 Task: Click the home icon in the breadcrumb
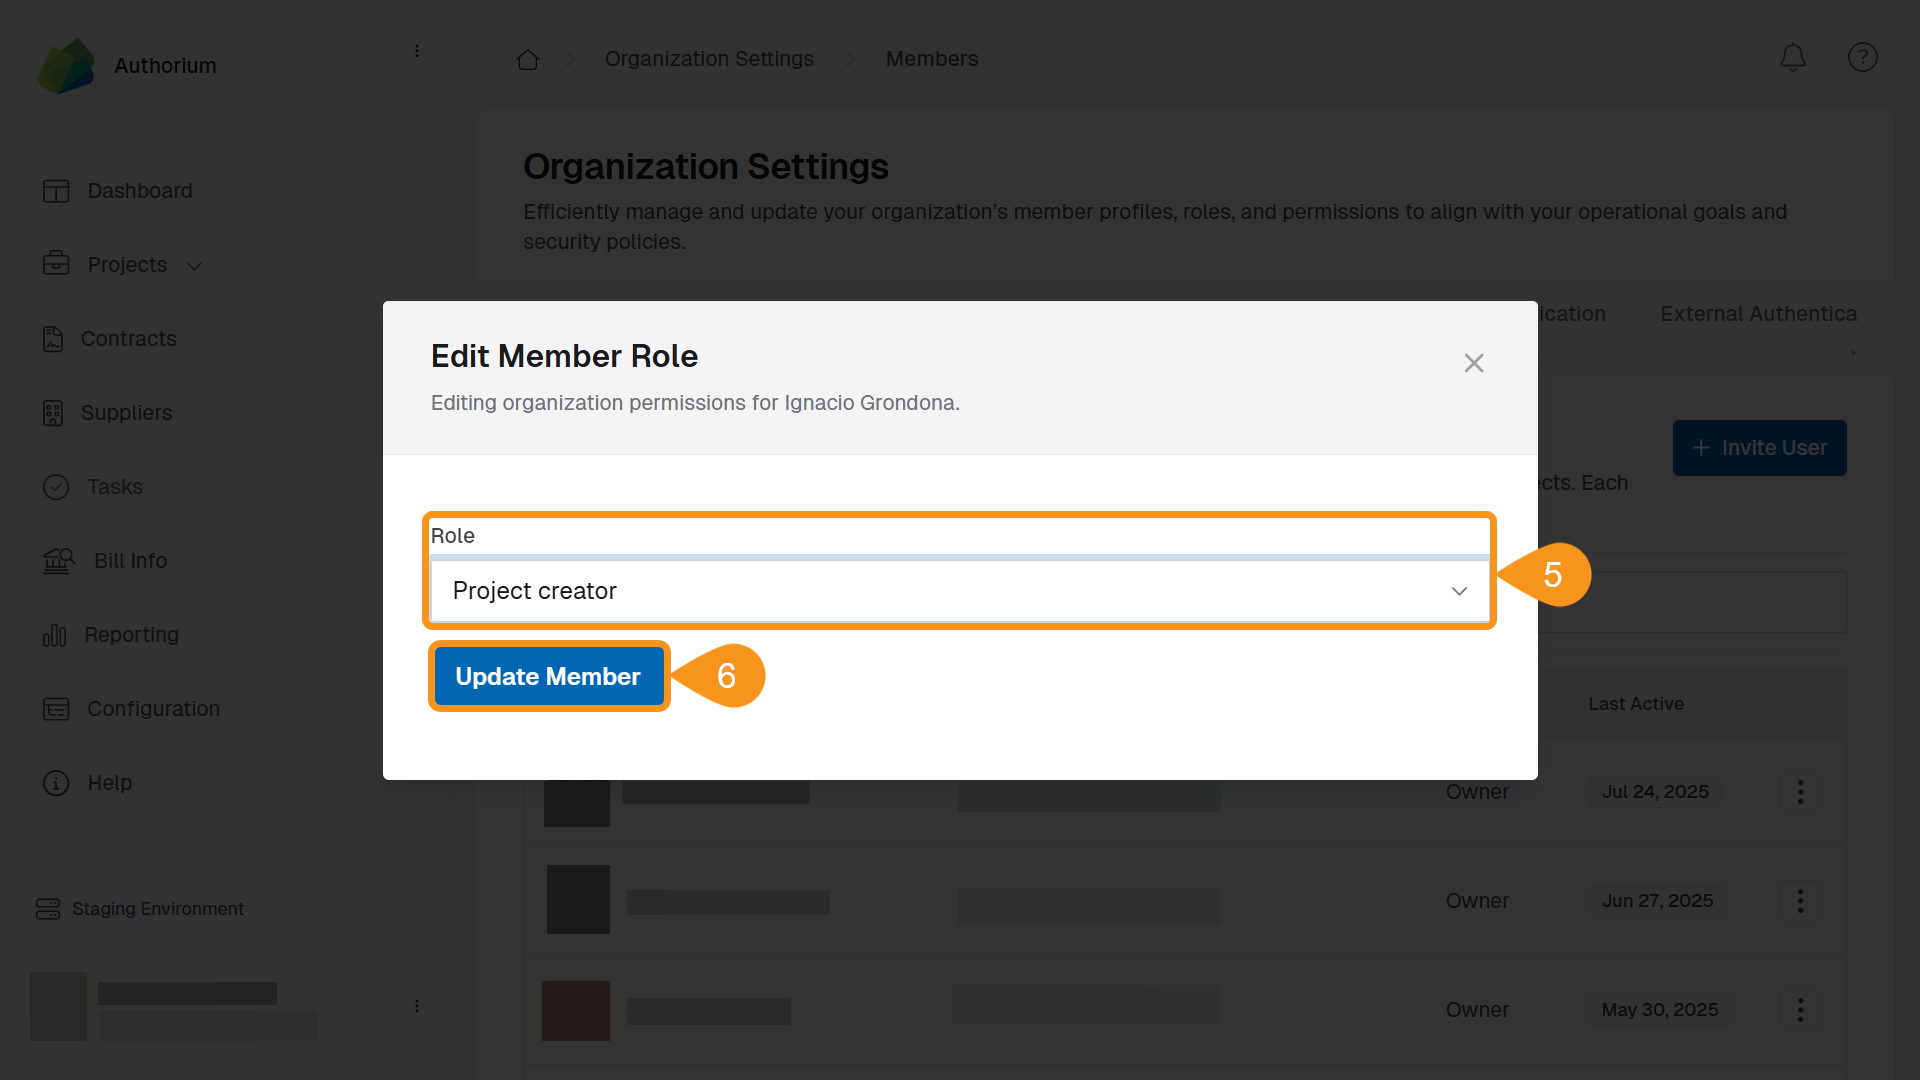click(527, 59)
